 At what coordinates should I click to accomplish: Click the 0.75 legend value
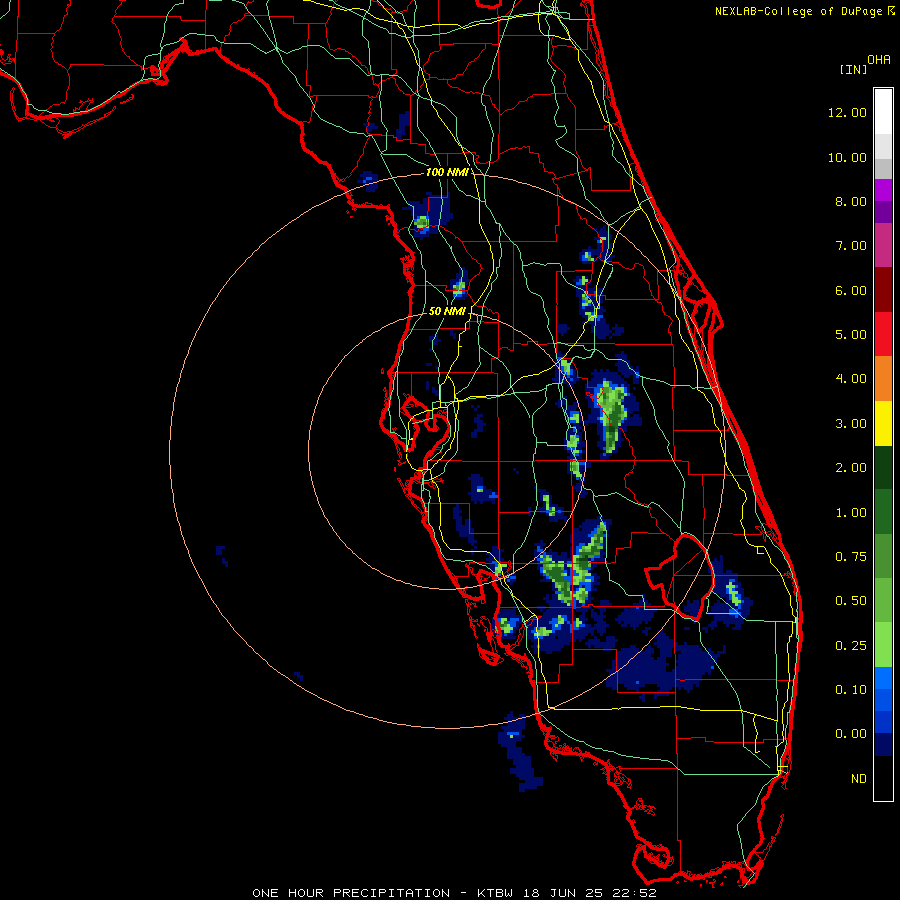click(851, 557)
